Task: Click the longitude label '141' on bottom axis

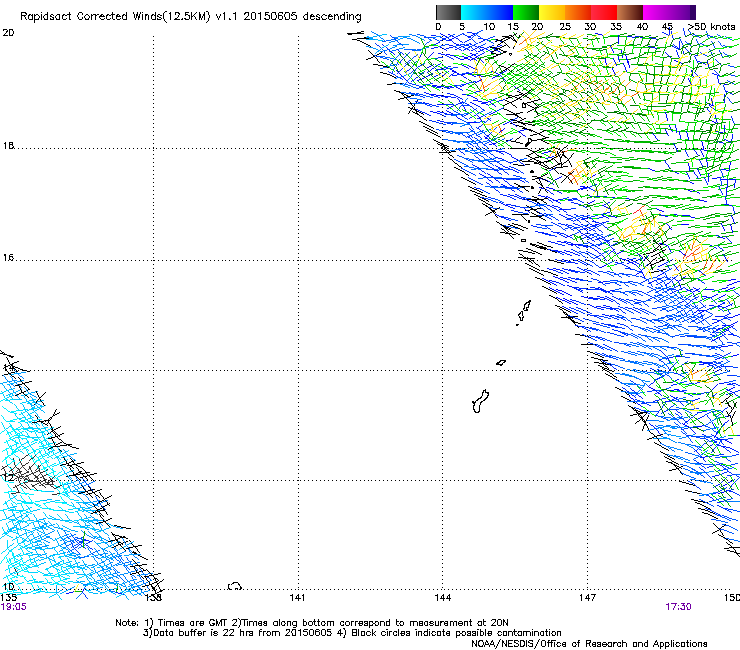Action: pos(297,598)
